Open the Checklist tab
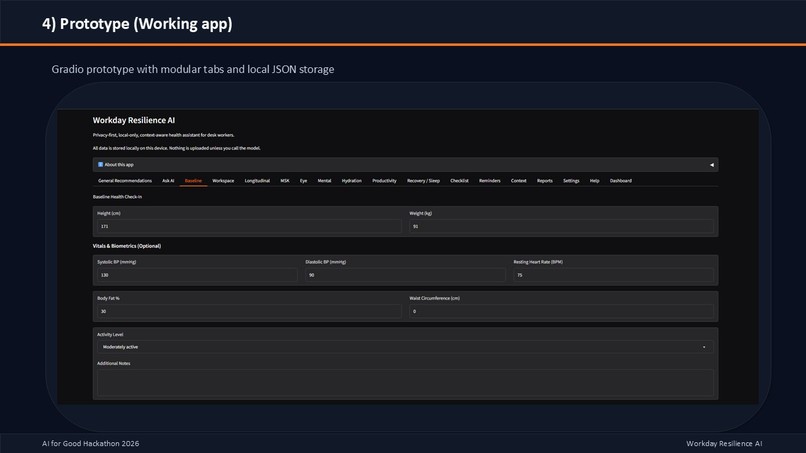 459,180
